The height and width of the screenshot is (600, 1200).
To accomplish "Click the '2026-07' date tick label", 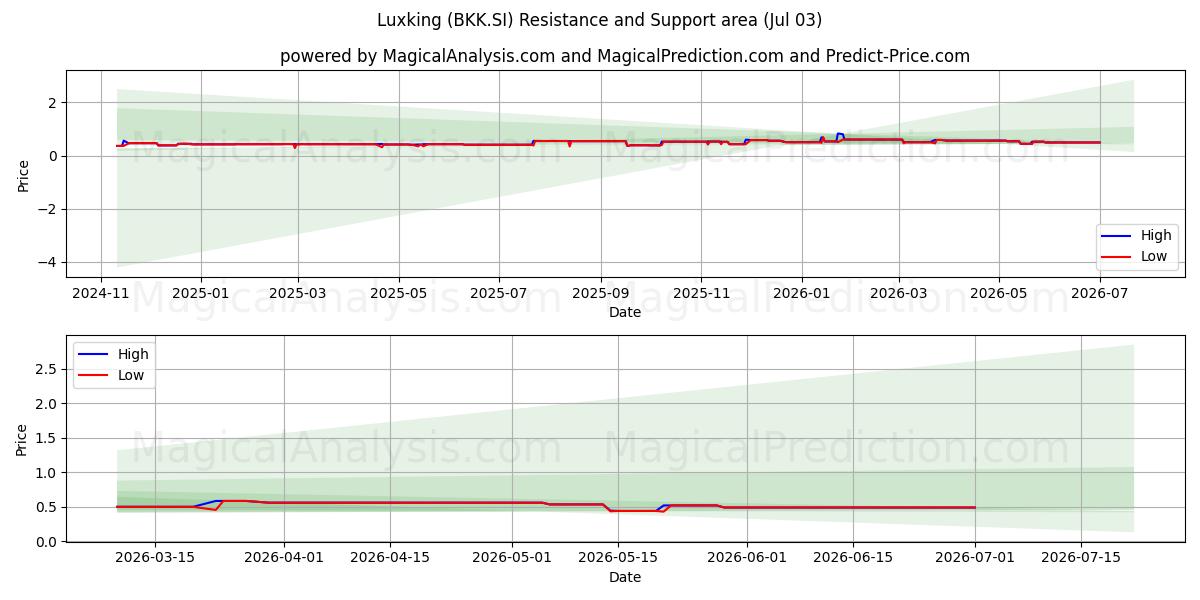I will 1100,294.
